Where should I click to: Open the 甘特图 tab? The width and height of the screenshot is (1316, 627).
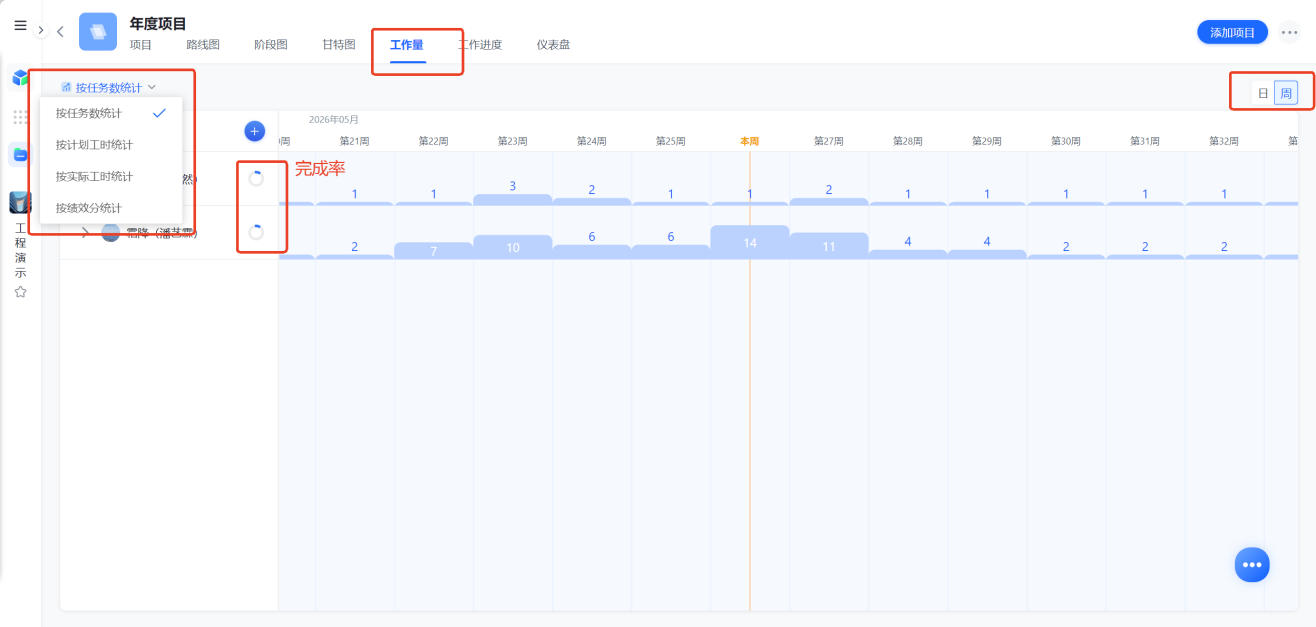[x=338, y=45]
